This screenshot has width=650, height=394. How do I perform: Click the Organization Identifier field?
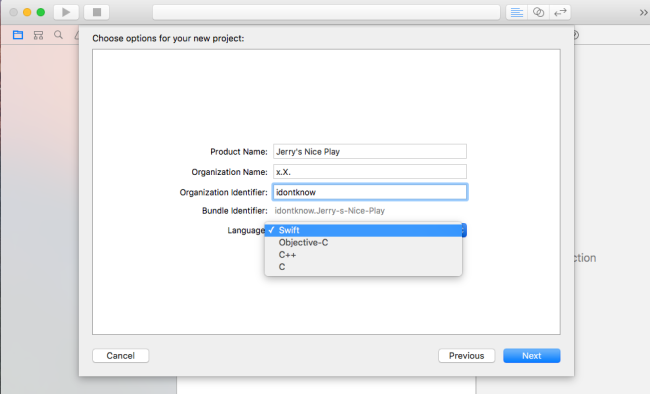point(370,192)
